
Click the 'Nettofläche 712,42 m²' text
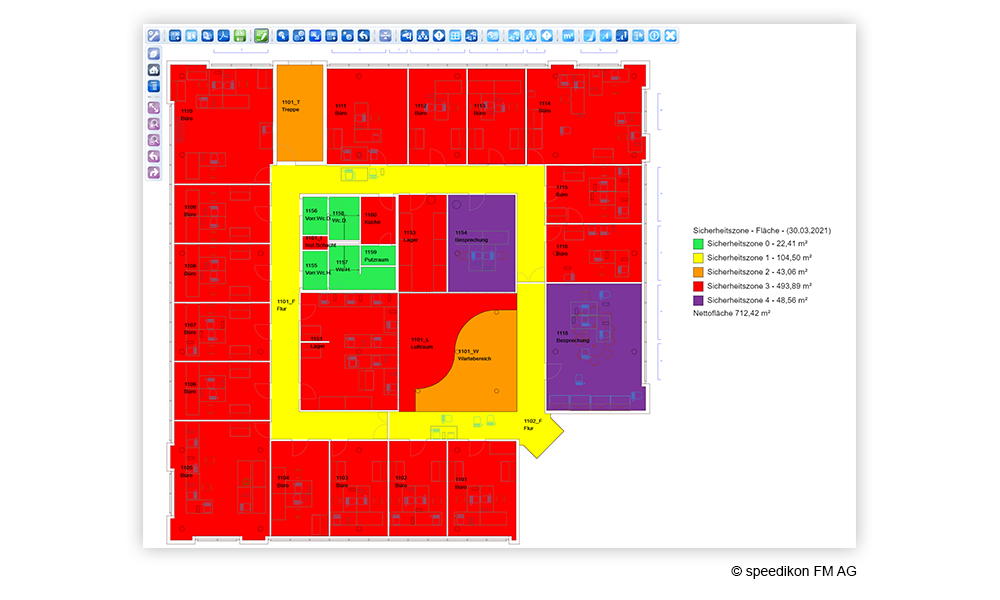tap(732, 313)
